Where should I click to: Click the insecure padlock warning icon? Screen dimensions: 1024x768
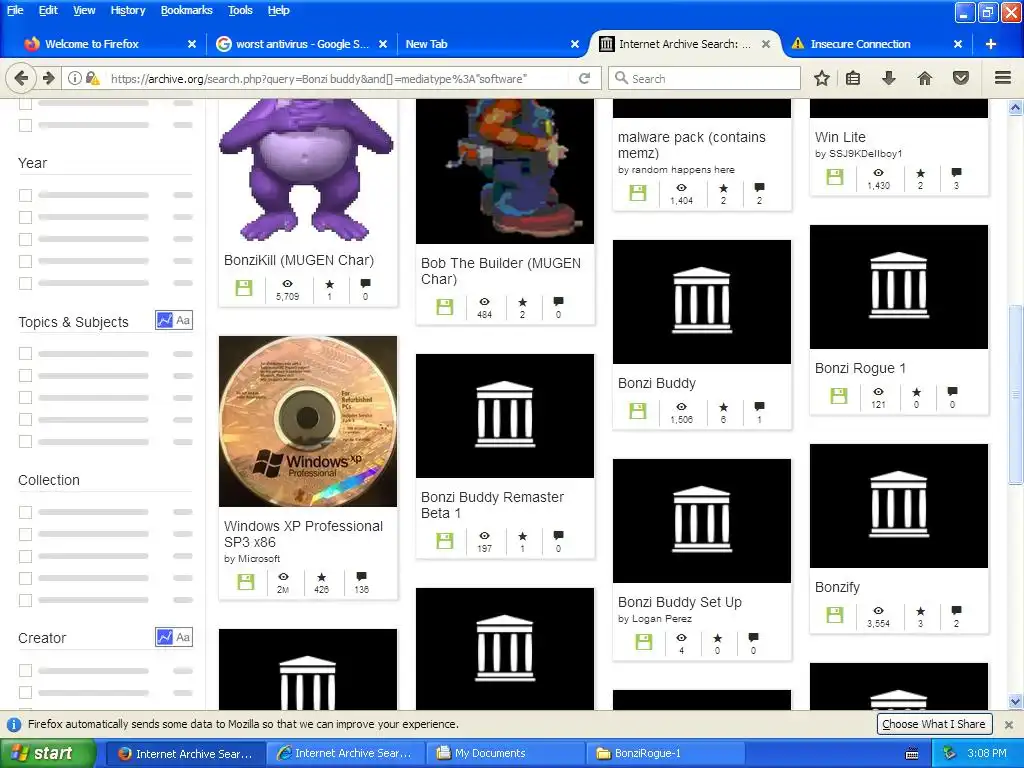tap(93, 78)
